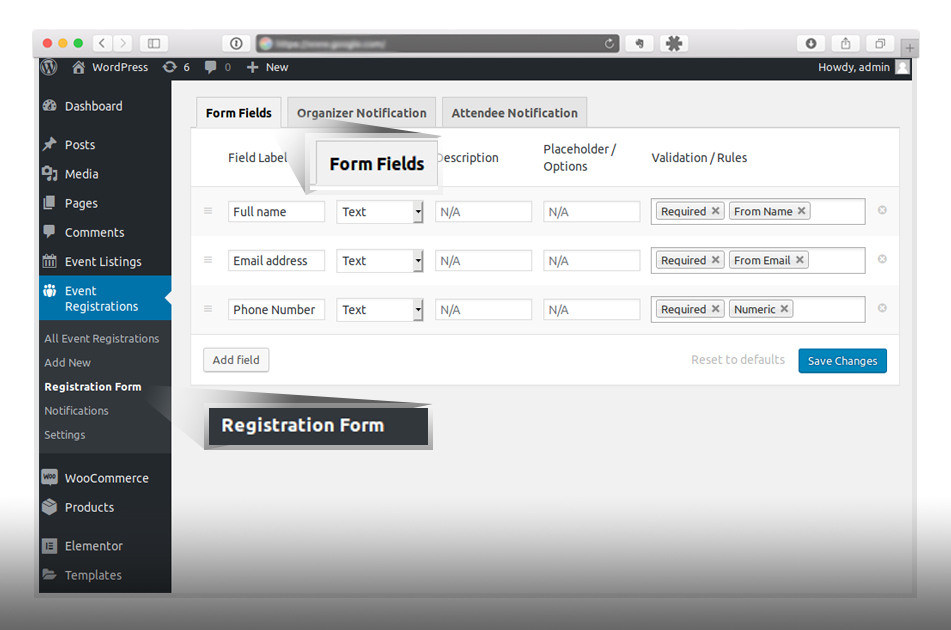Click the WordPress logo in admin bar

pyautogui.click(x=49, y=67)
